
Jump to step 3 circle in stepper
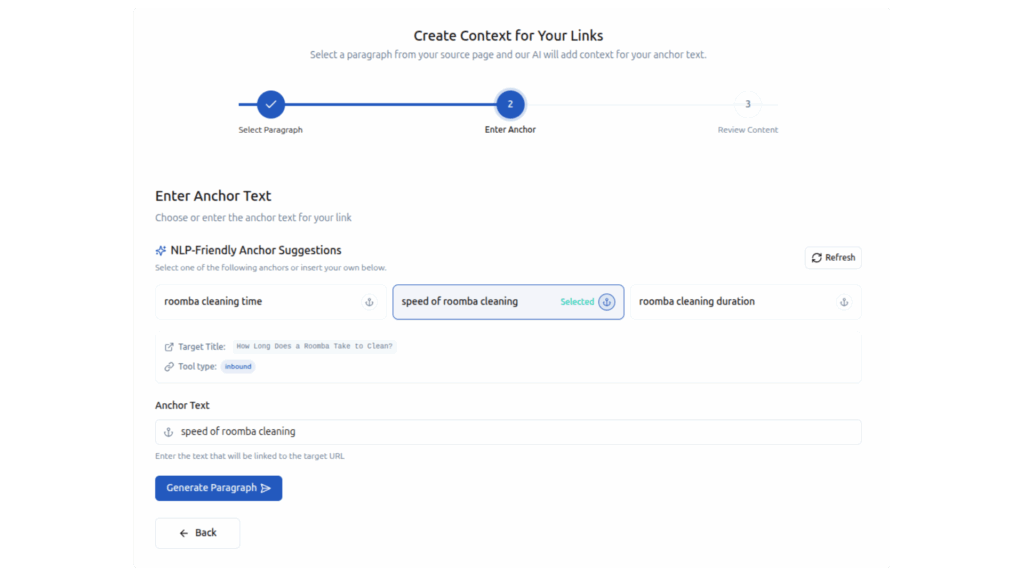click(747, 104)
